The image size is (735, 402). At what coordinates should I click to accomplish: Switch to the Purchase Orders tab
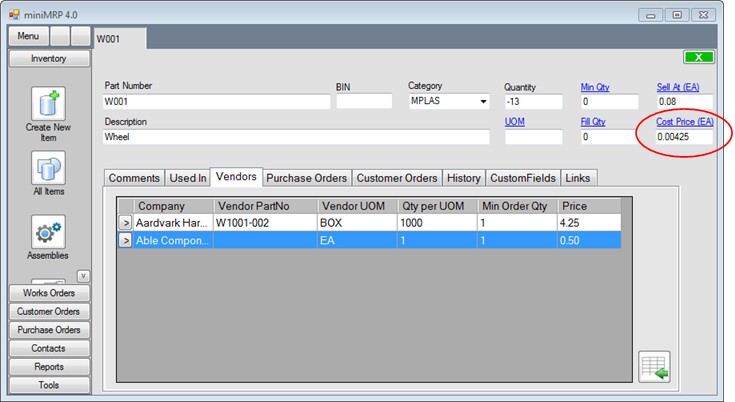[307, 178]
